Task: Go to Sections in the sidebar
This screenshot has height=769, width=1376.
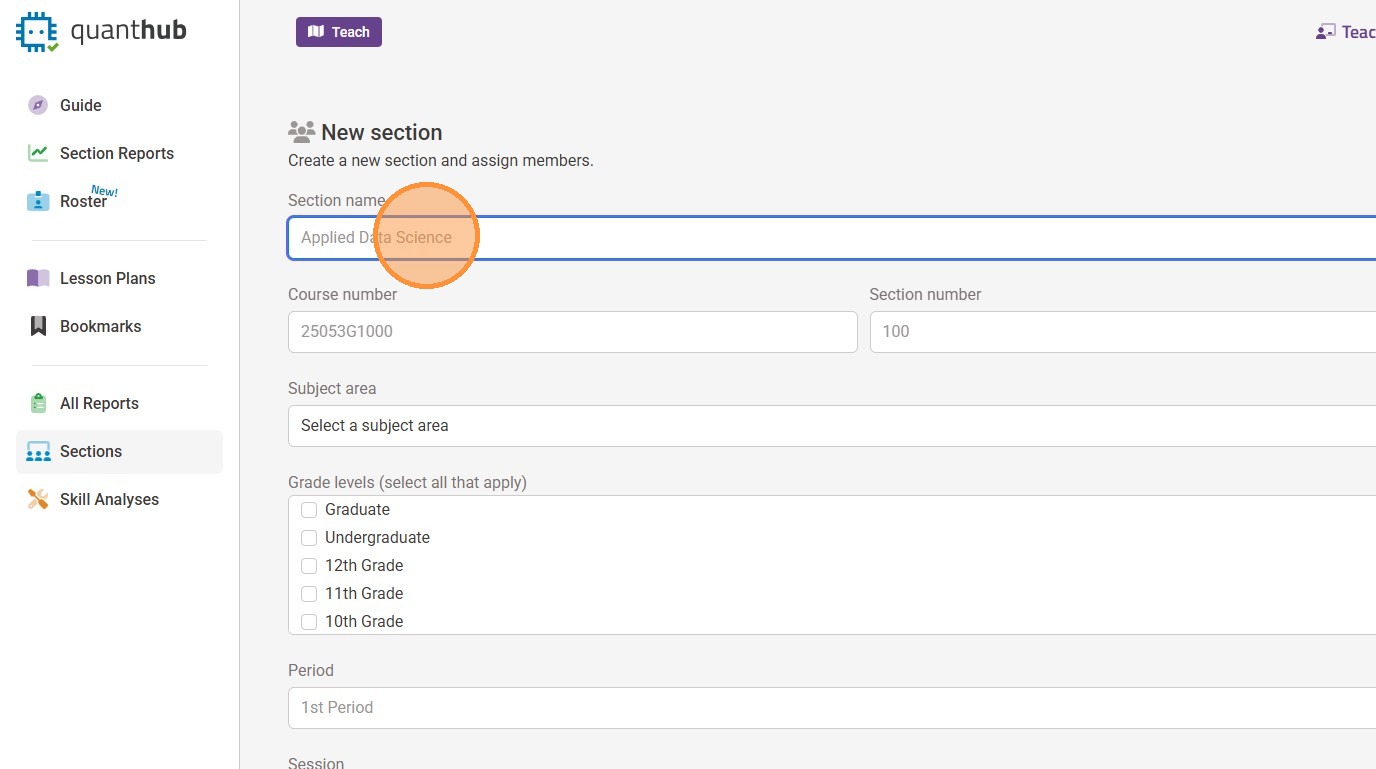Action: [90, 452]
